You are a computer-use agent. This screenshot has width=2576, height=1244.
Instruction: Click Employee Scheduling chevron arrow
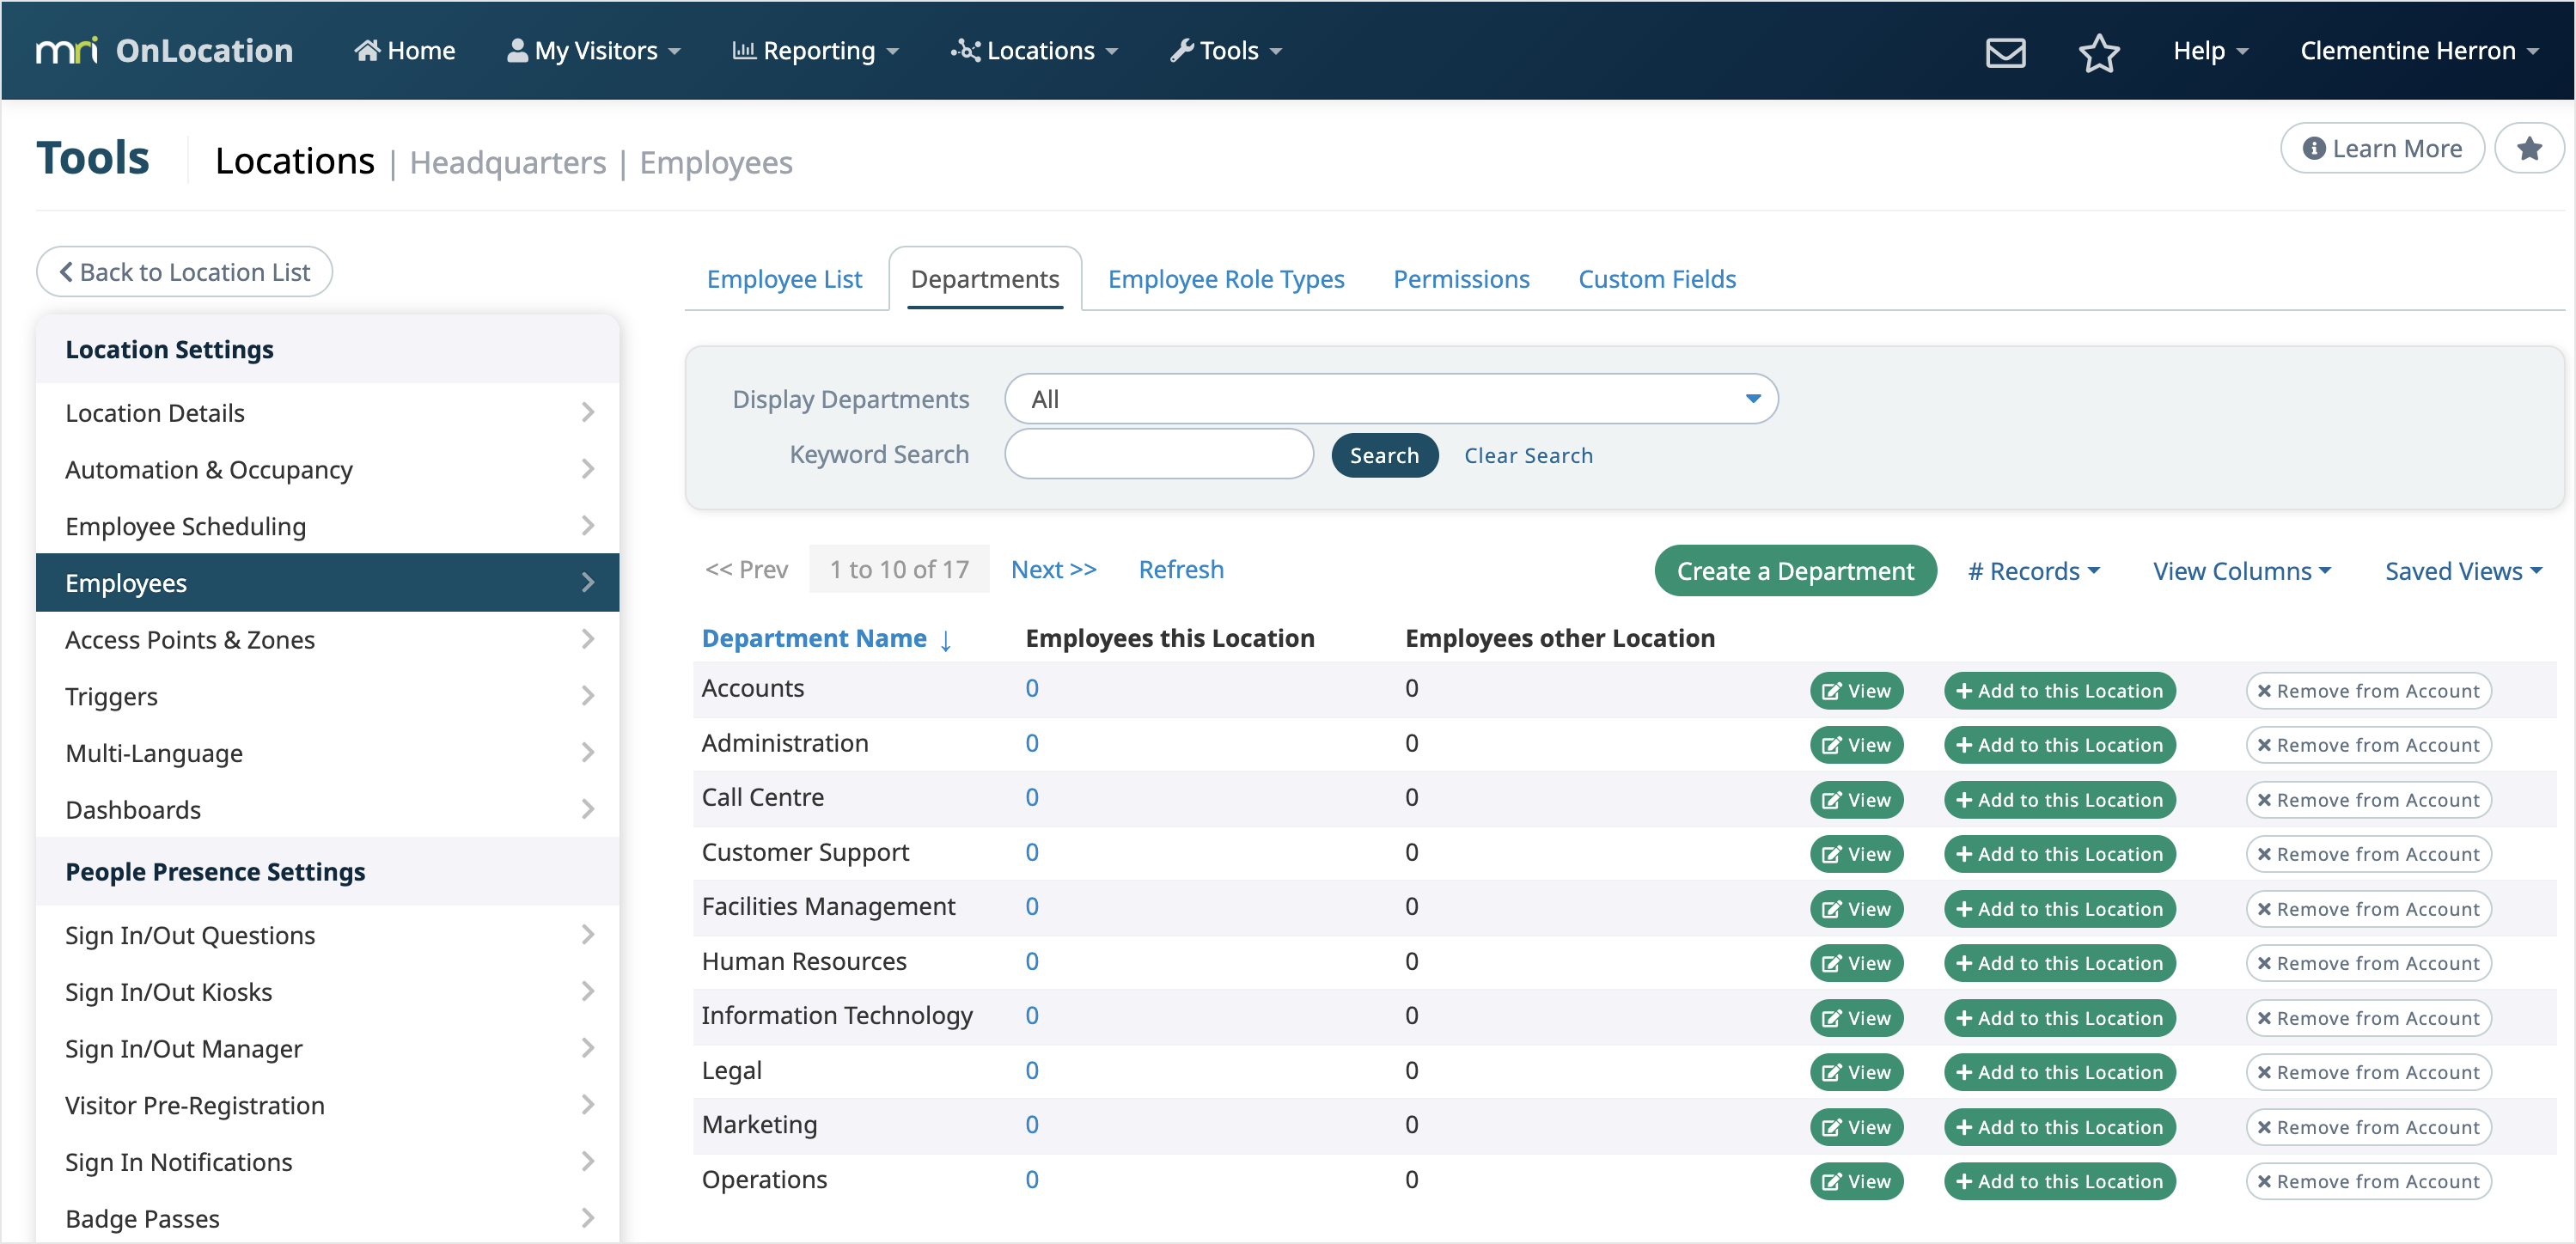tap(588, 526)
